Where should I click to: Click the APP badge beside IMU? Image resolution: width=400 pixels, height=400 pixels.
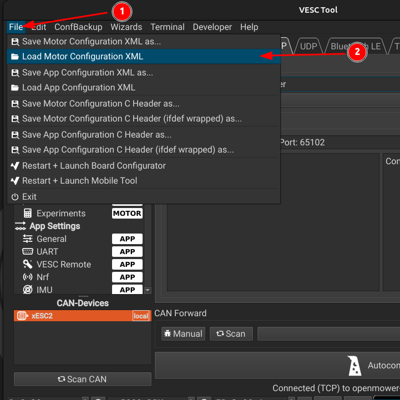(x=127, y=289)
